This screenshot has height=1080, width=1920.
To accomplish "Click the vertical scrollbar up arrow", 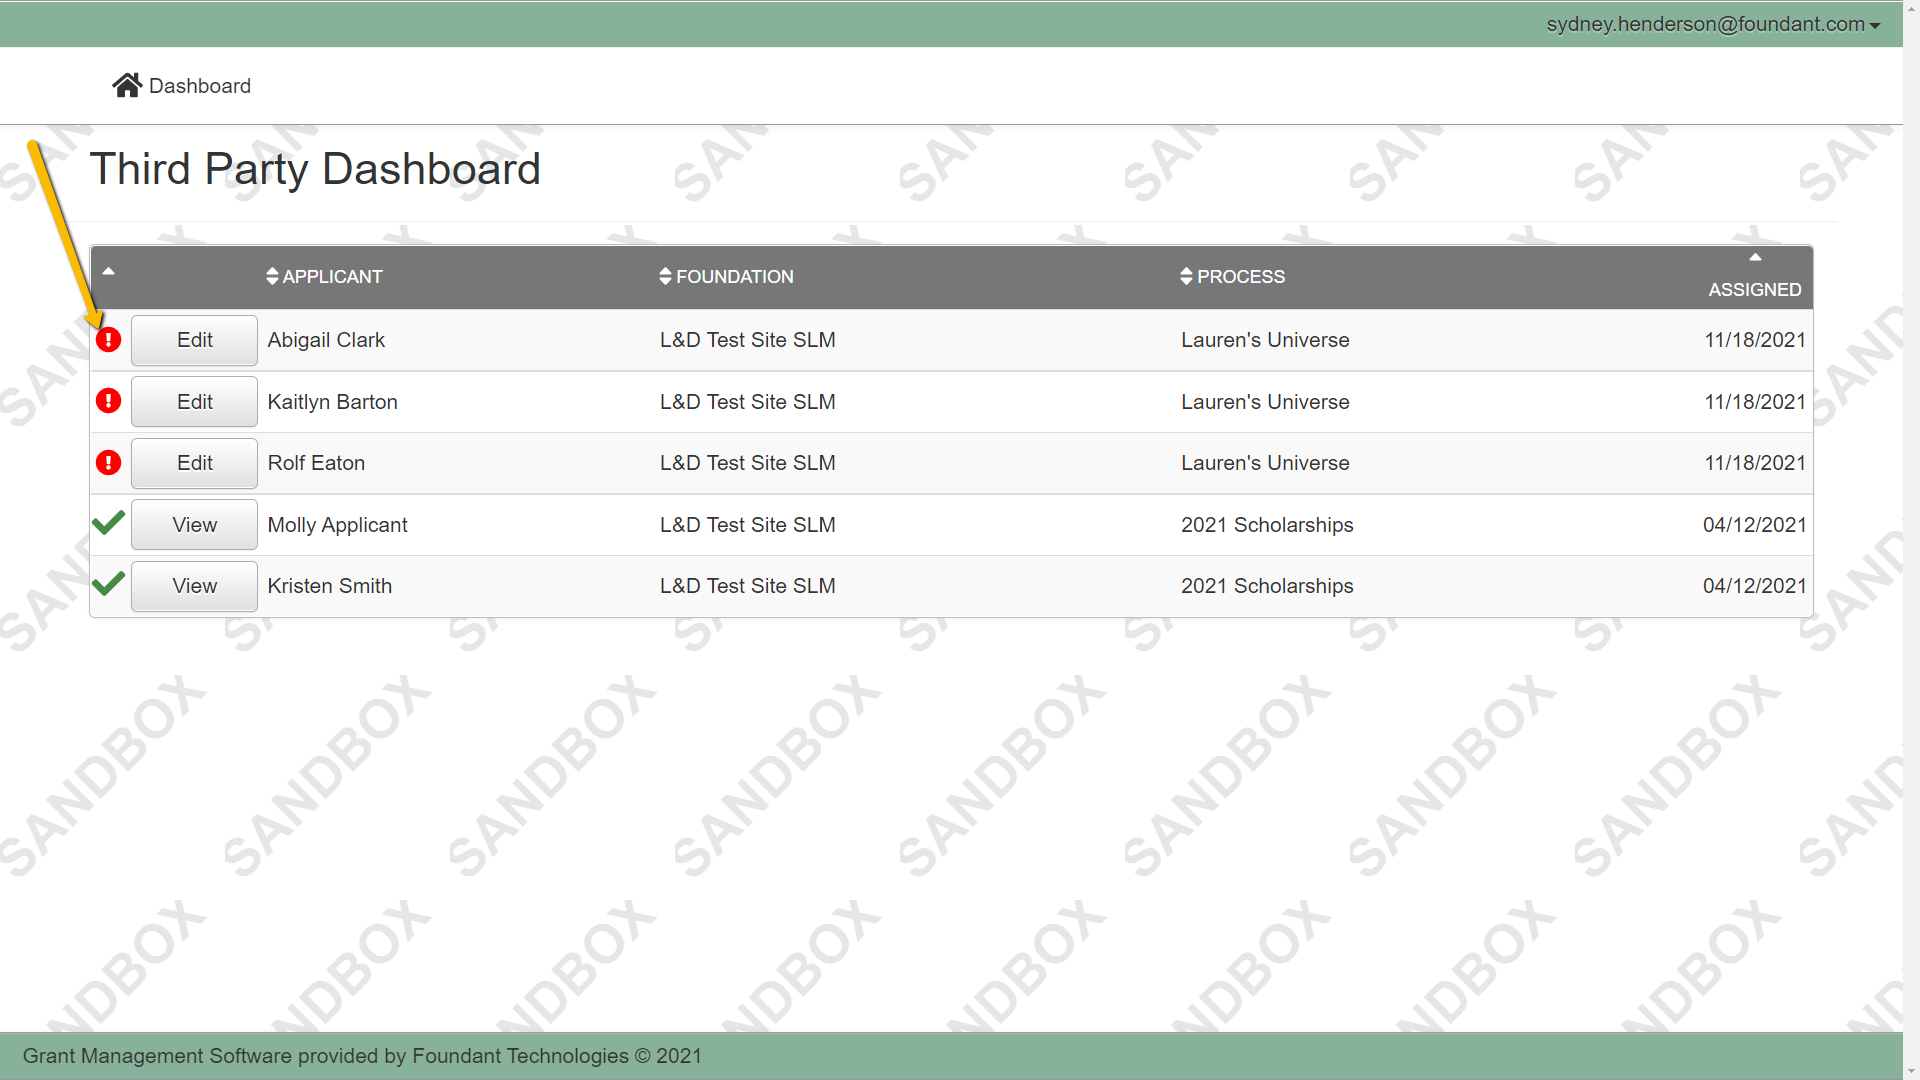I will click(x=1911, y=8).
